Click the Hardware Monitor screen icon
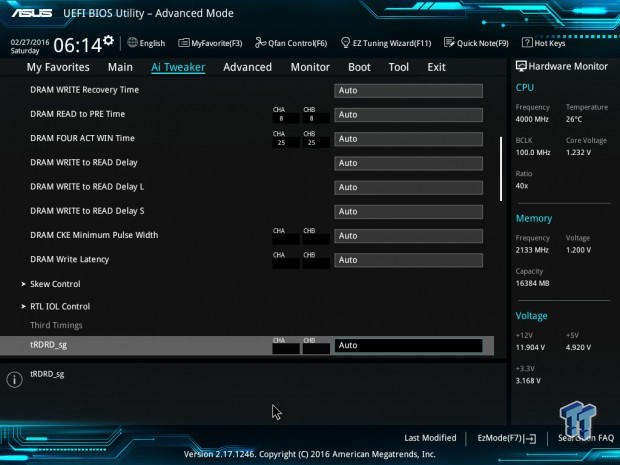Image resolution: width=620 pixels, height=465 pixels. pos(521,66)
